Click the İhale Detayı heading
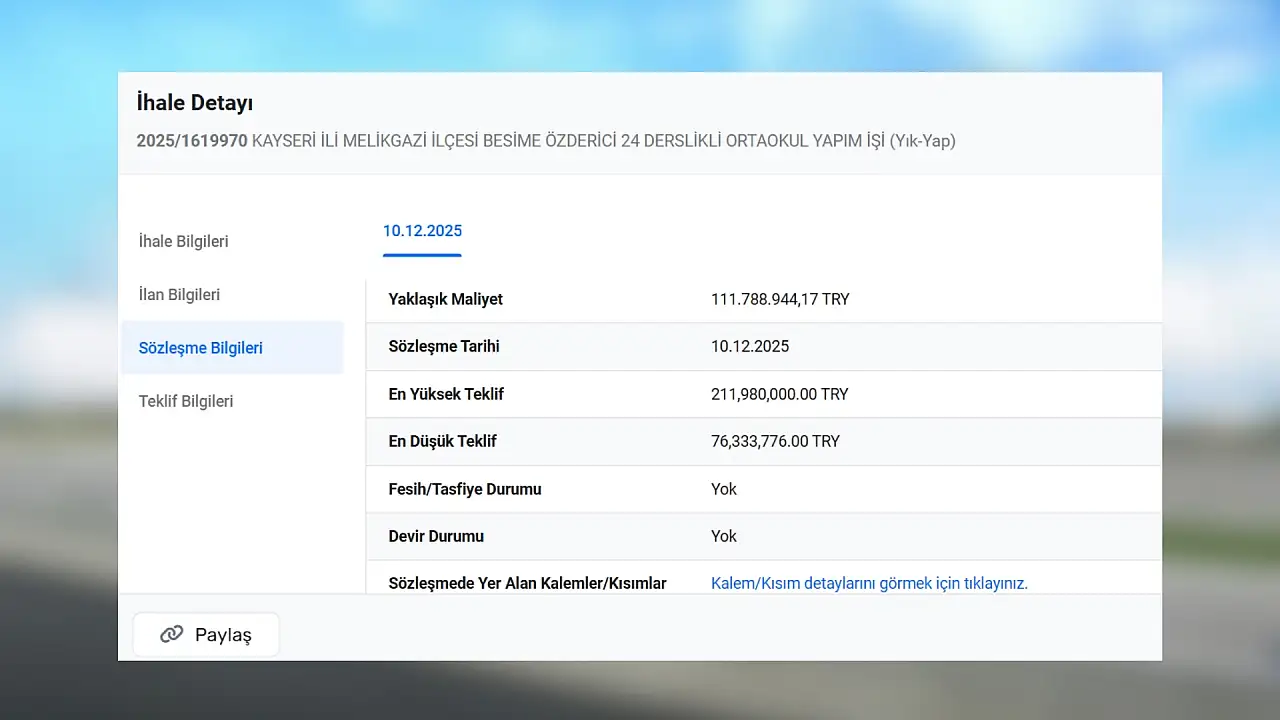Screen dimensions: 1280x720 [x=195, y=102]
